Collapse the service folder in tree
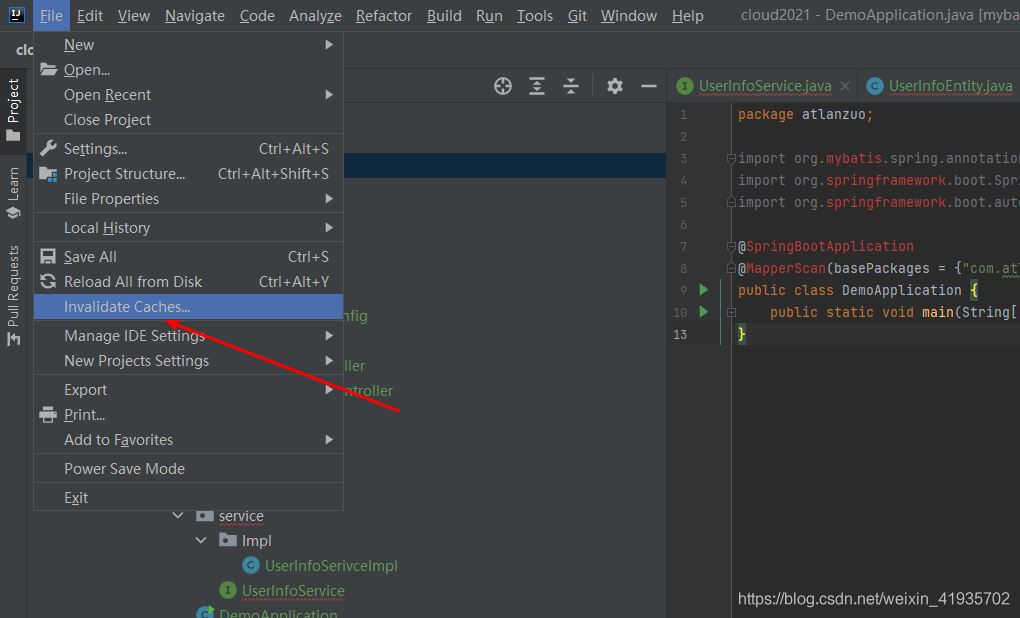The width and height of the screenshot is (1020, 618). [178, 516]
